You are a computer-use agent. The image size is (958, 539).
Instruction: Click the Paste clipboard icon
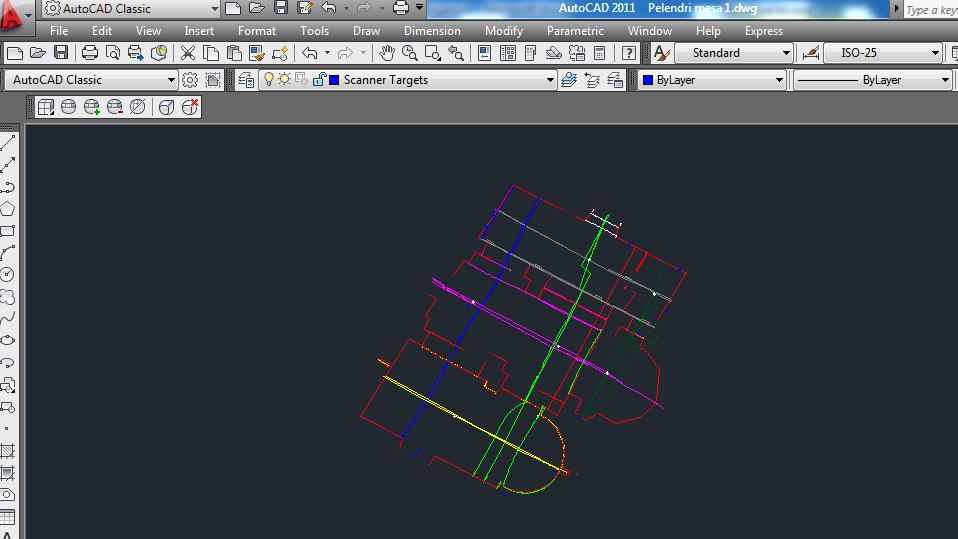234,53
